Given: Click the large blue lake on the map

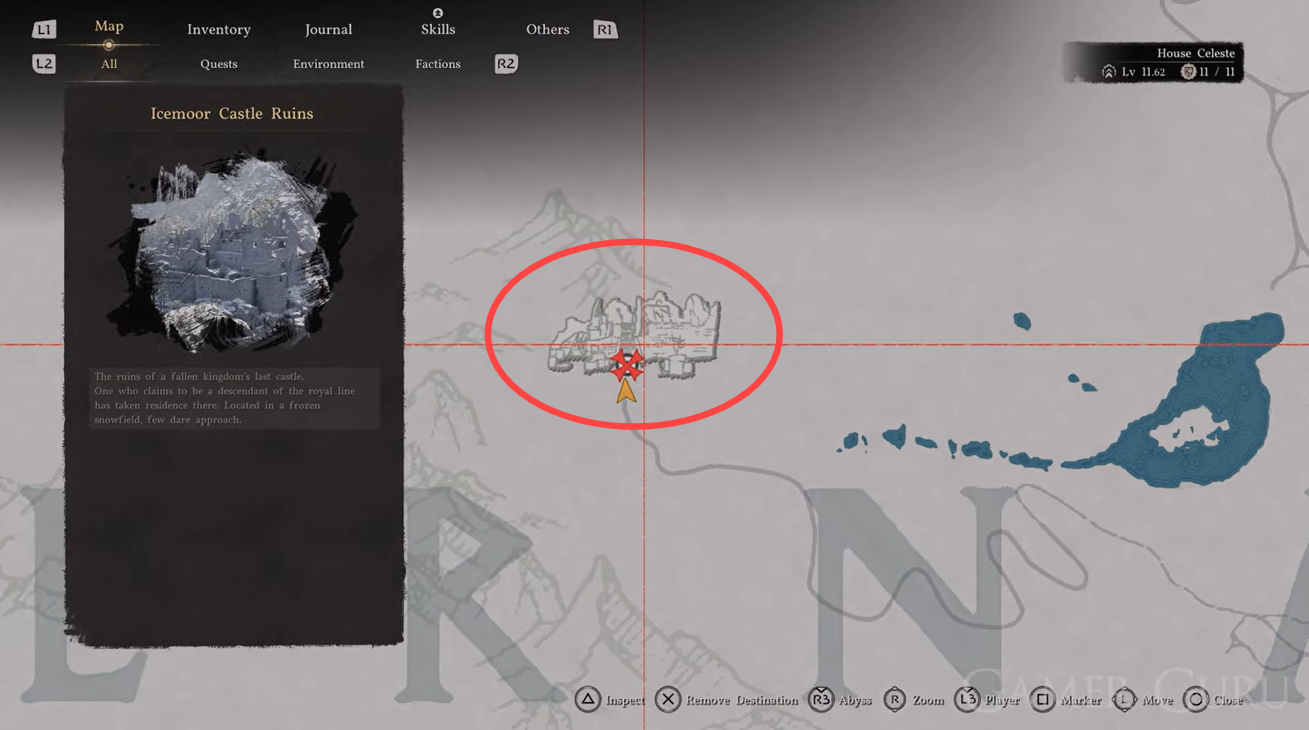Looking at the screenshot, I should (1196, 400).
